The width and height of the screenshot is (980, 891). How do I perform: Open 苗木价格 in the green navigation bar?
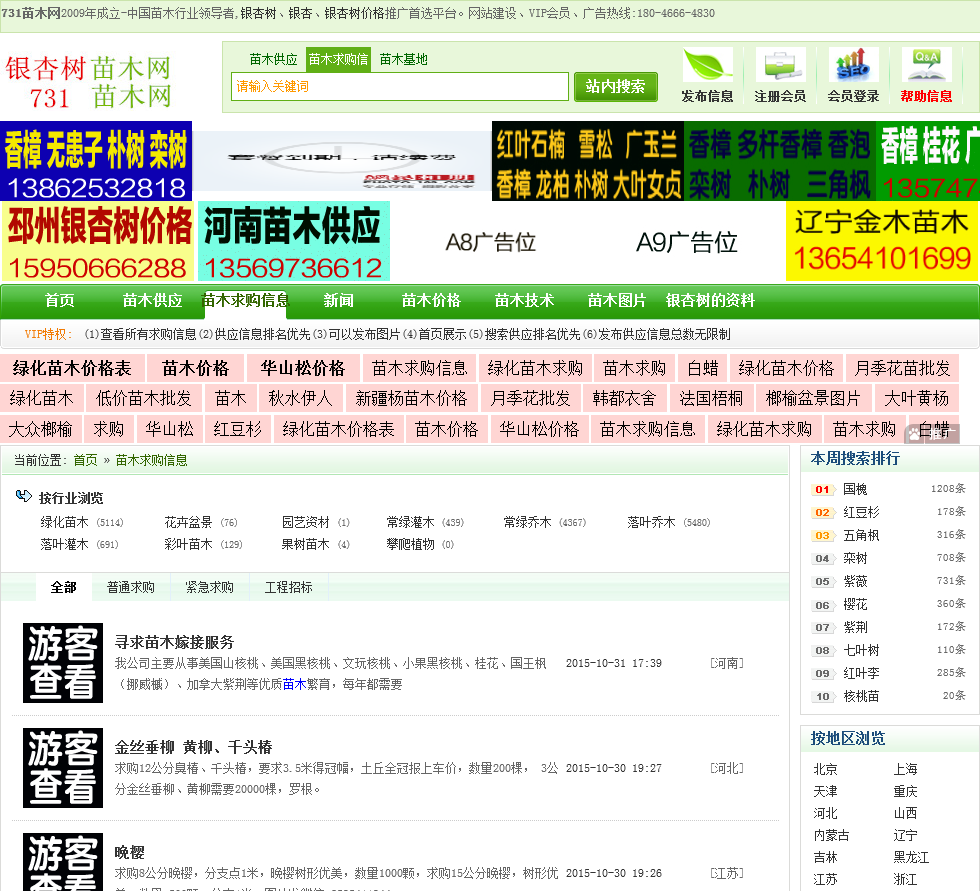431,301
